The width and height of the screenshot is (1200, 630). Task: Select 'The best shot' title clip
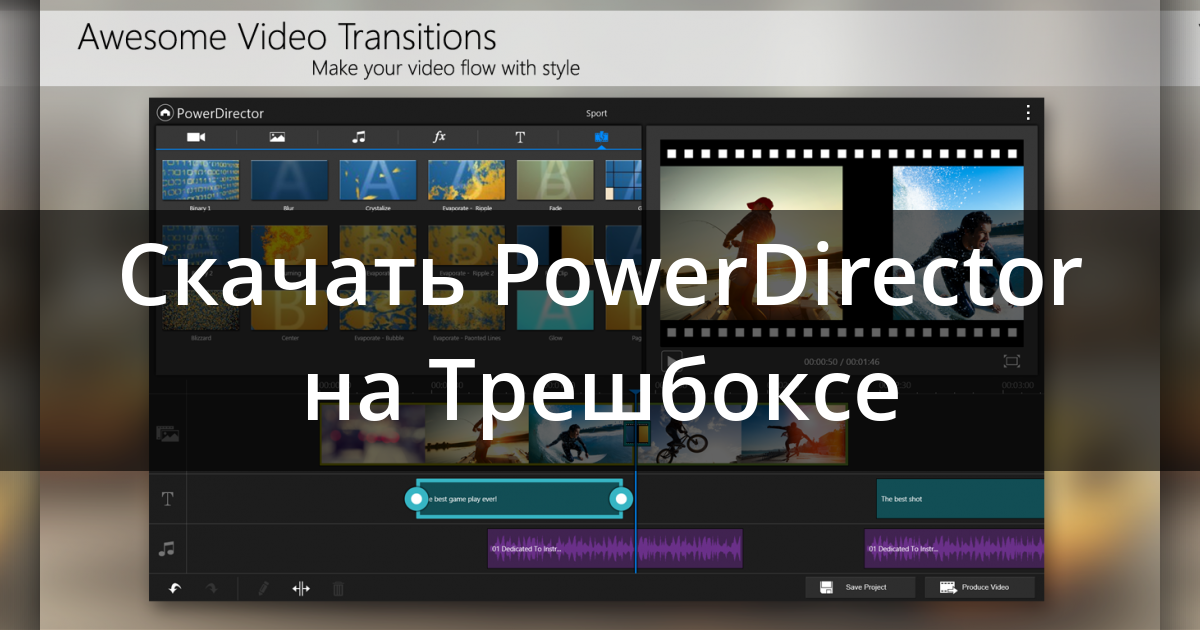[x=960, y=498]
